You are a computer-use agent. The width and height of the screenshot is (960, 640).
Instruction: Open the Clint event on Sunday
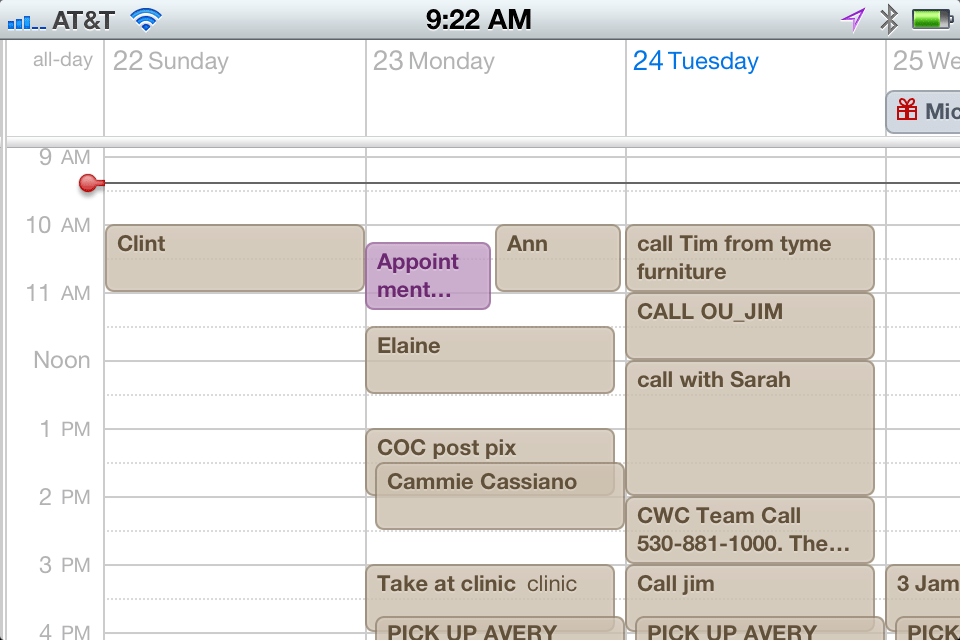pyautogui.click(x=235, y=258)
